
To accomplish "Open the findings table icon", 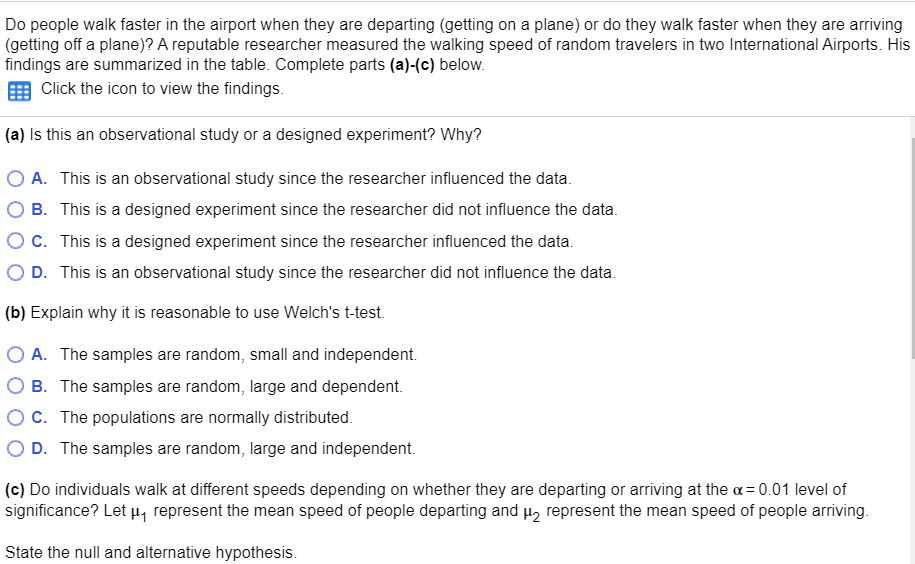I will coord(19,91).
